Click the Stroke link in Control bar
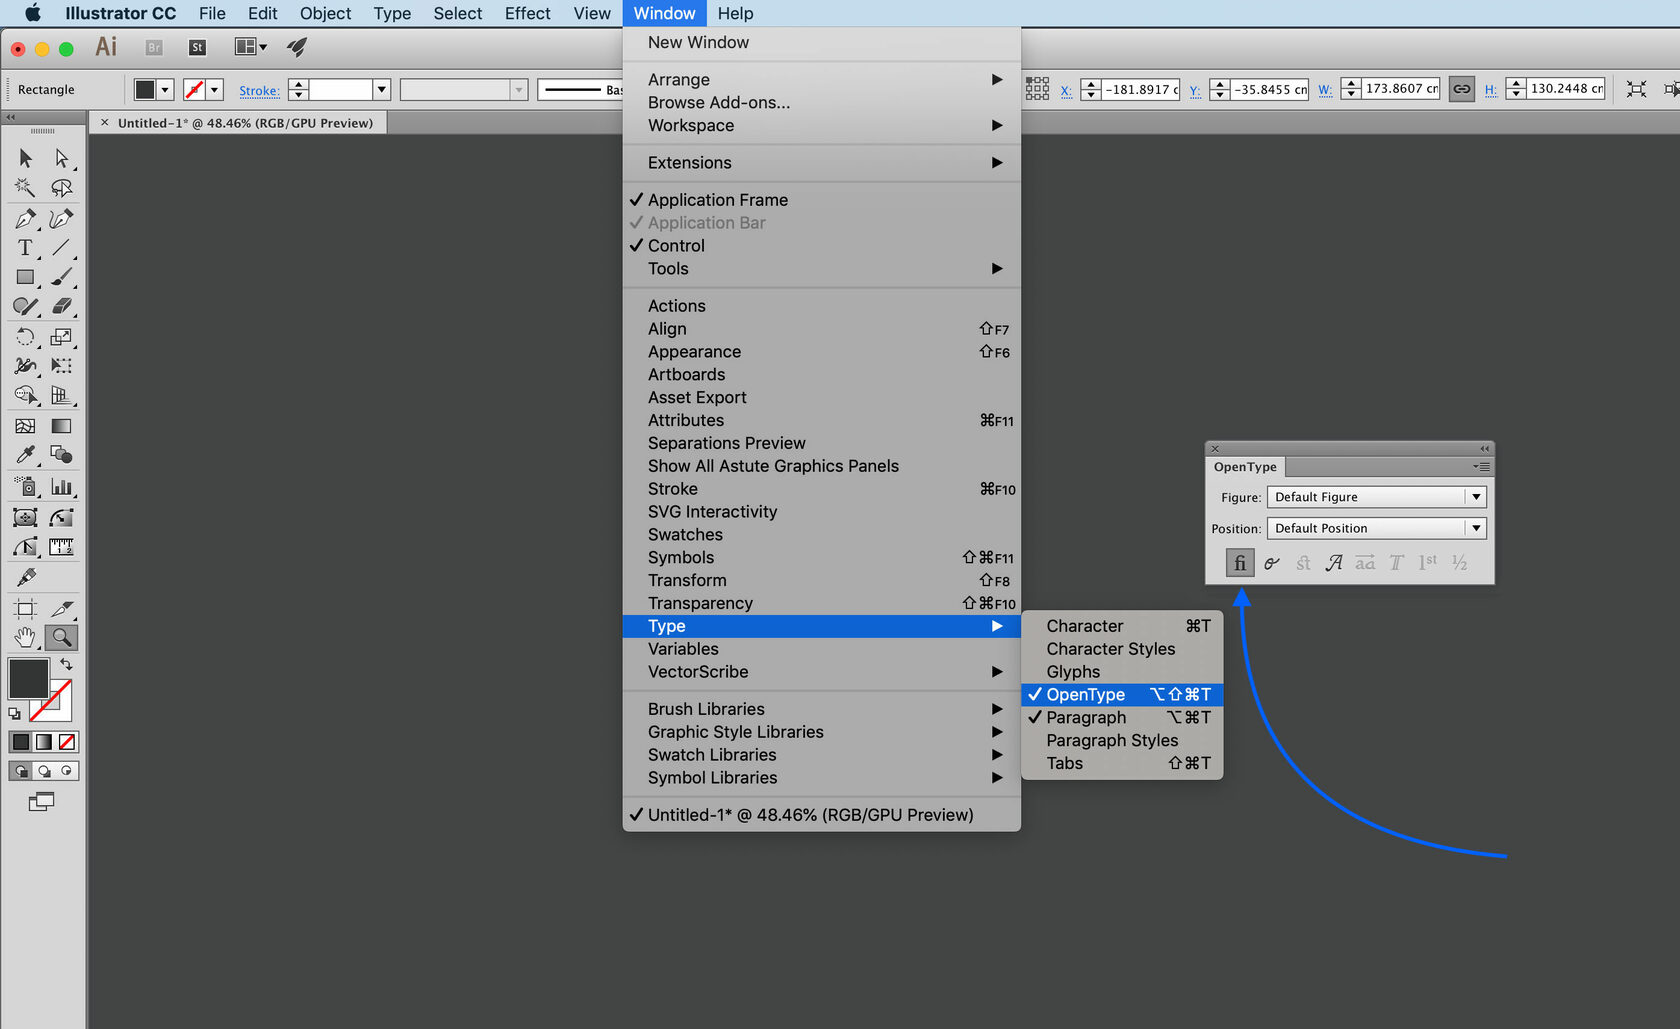 coord(259,91)
